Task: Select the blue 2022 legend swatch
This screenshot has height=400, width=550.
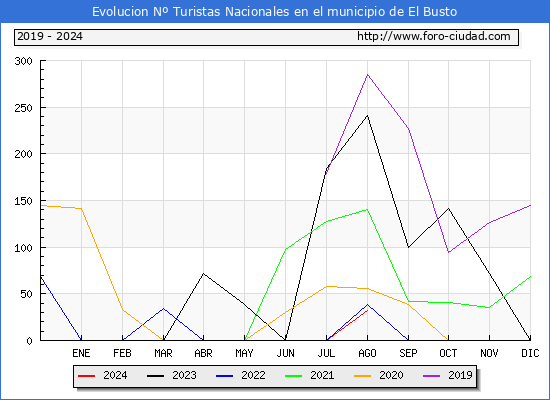Action: tap(224, 376)
